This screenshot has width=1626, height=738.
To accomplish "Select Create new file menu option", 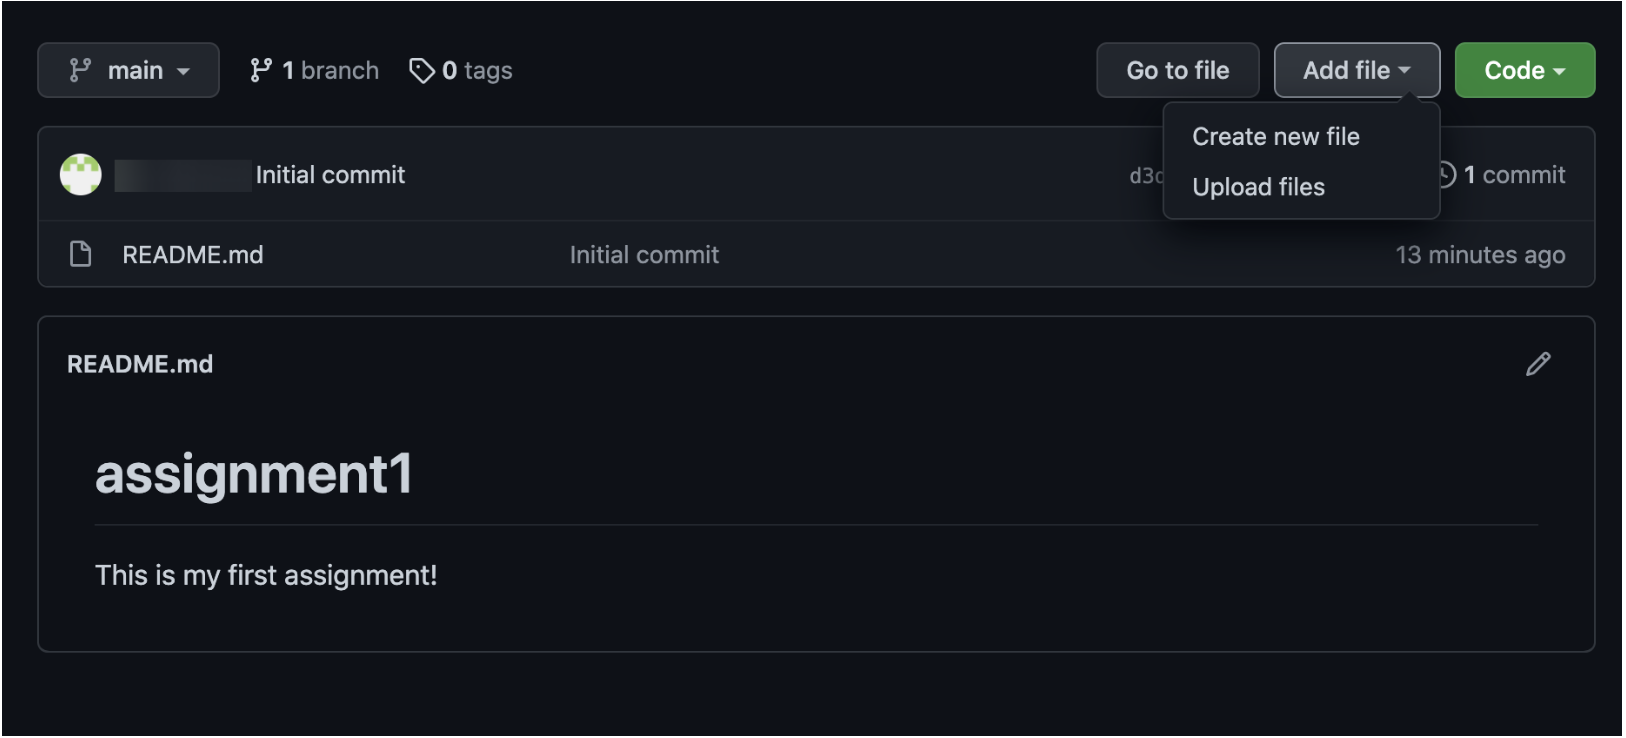I will pyautogui.click(x=1275, y=137).
